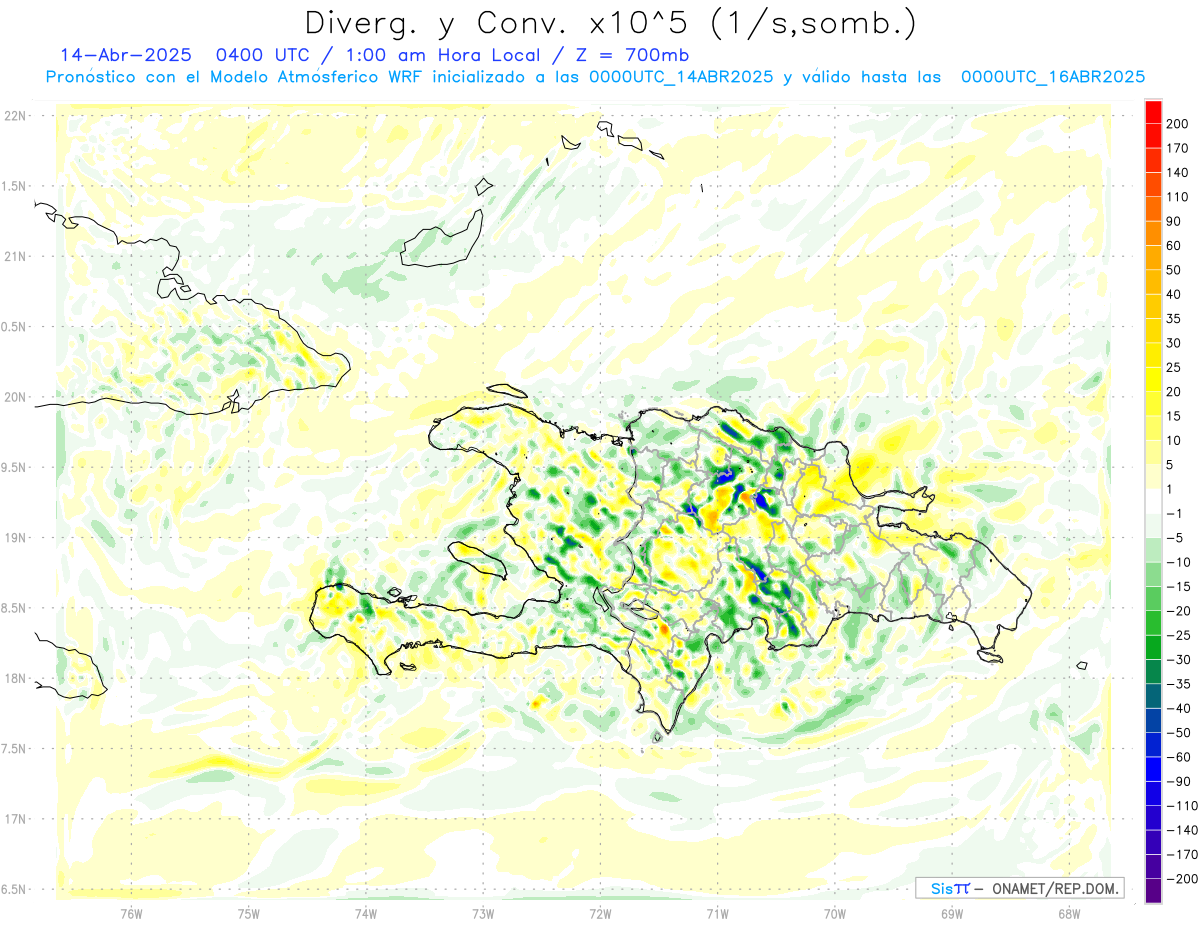Image resolution: width=1200 pixels, height=927 pixels.
Task: Click the legend value "-90"
Action: point(1179,781)
